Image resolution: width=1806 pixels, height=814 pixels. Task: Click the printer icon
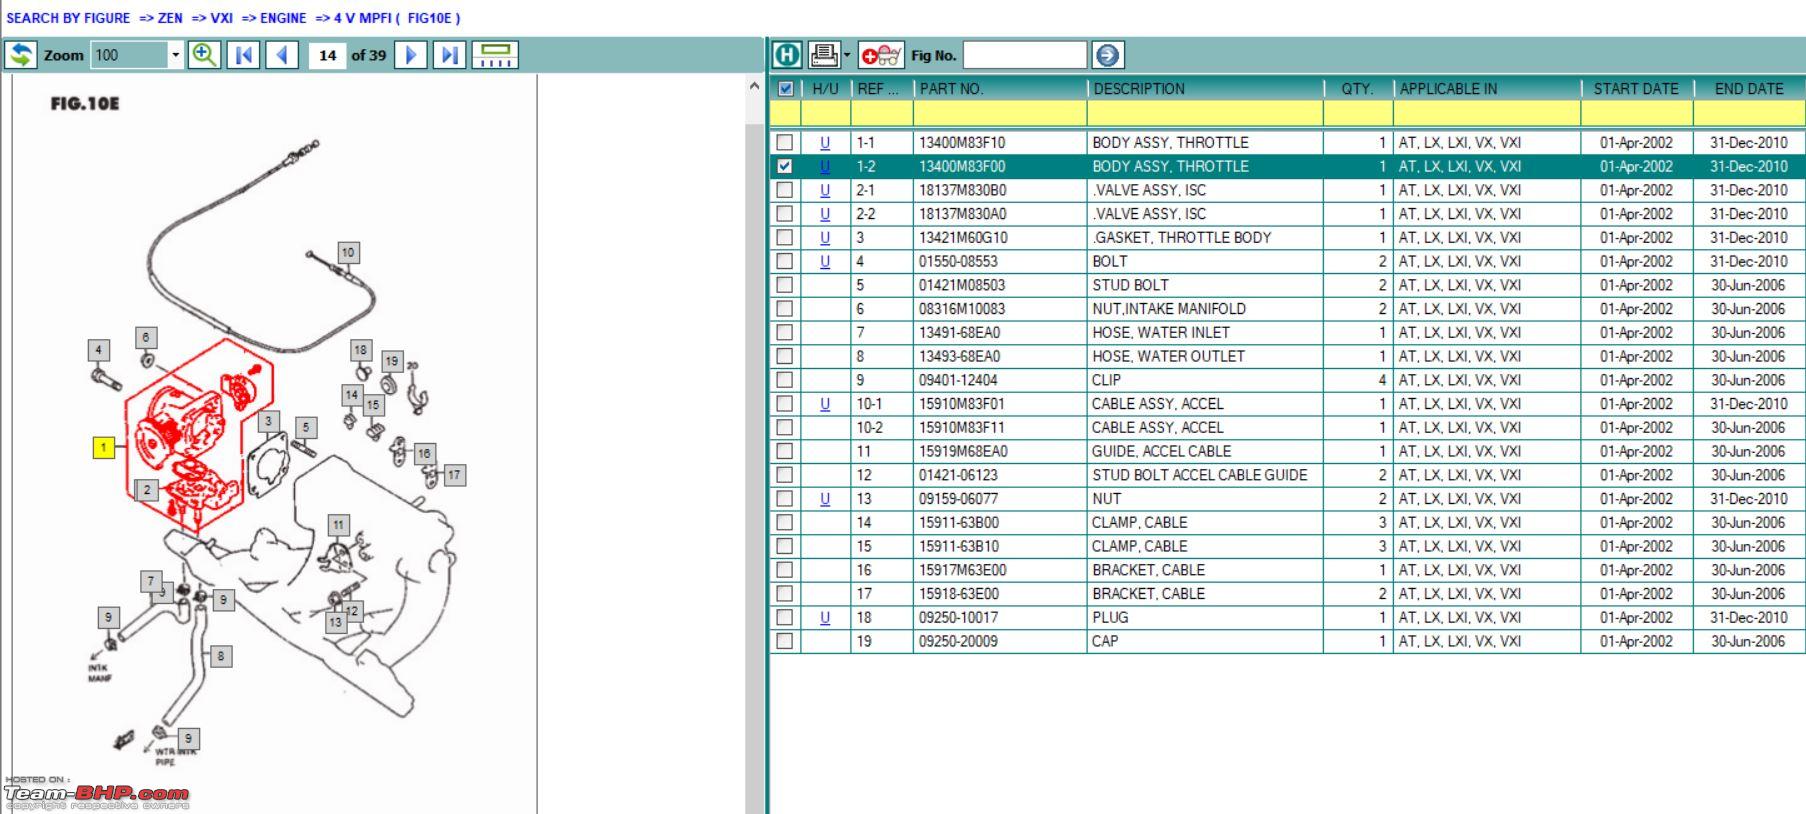coord(823,55)
